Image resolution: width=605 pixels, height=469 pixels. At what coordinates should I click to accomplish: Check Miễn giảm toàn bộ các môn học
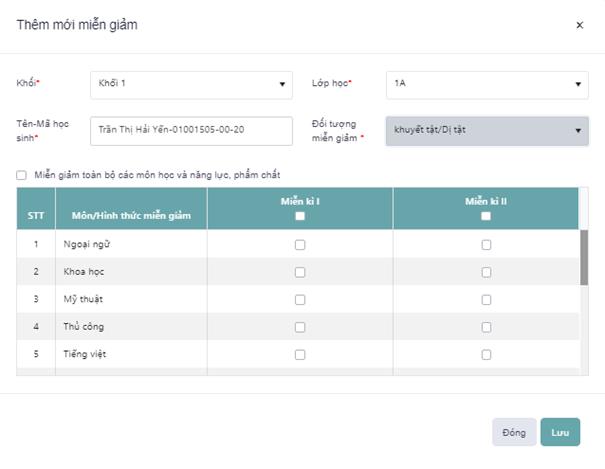click(x=22, y=175)
